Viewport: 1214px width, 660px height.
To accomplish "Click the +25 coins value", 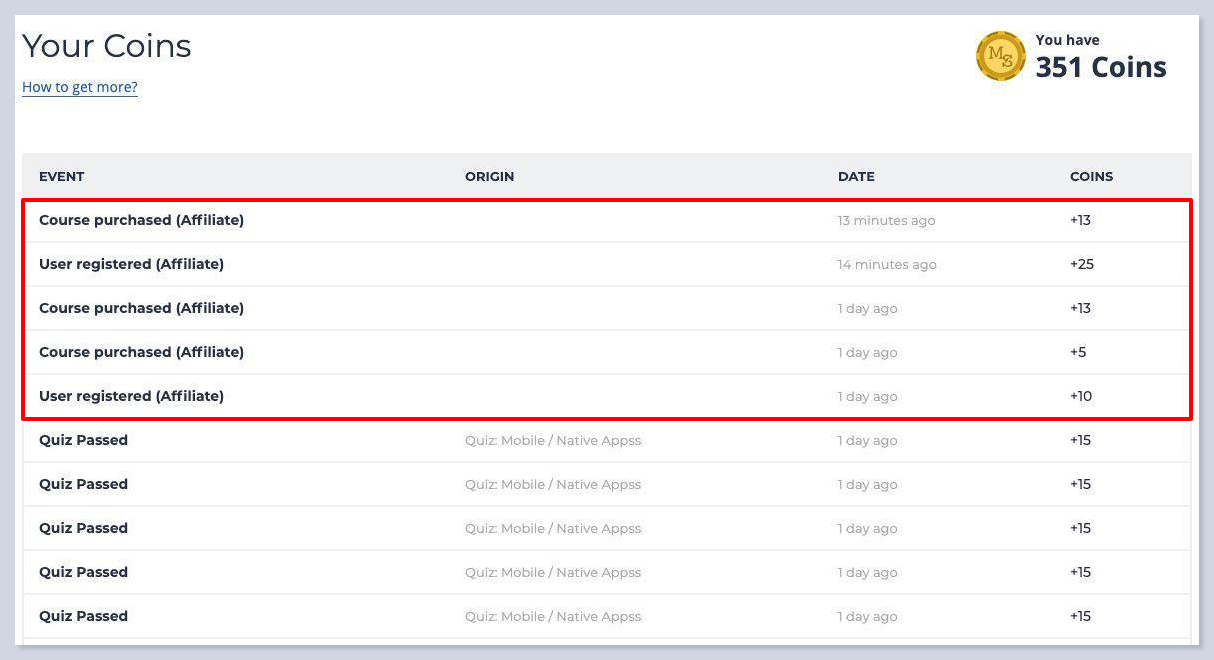I will pos(1081,265).
